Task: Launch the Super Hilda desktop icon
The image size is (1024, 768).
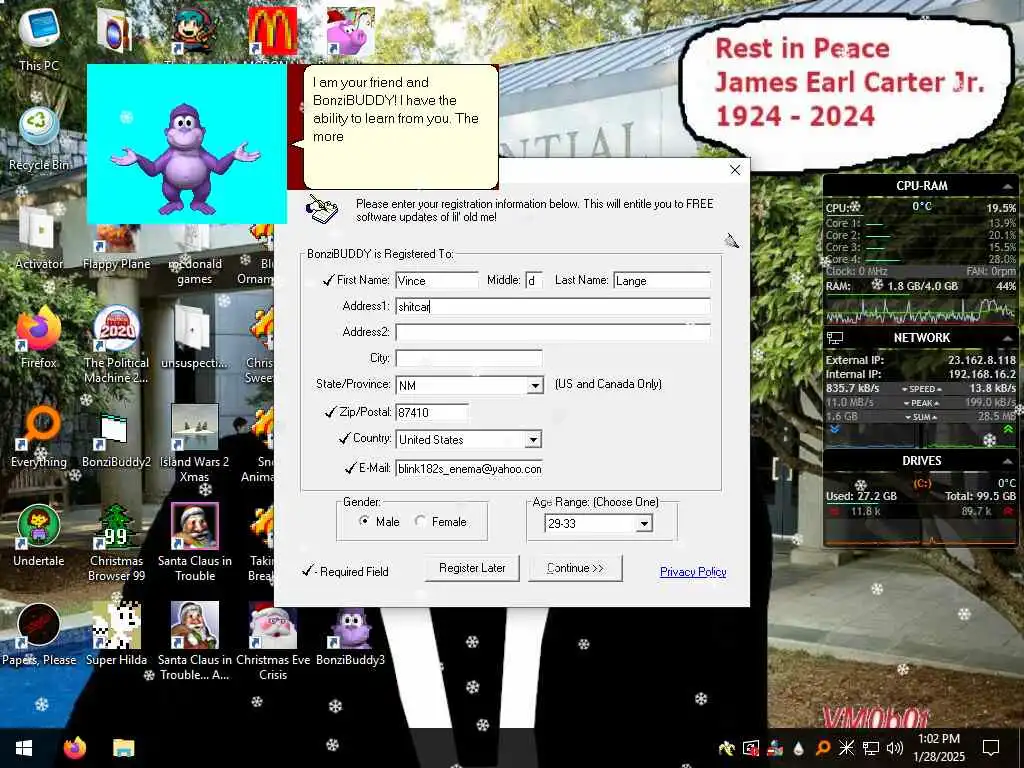Action: point(116,635)
